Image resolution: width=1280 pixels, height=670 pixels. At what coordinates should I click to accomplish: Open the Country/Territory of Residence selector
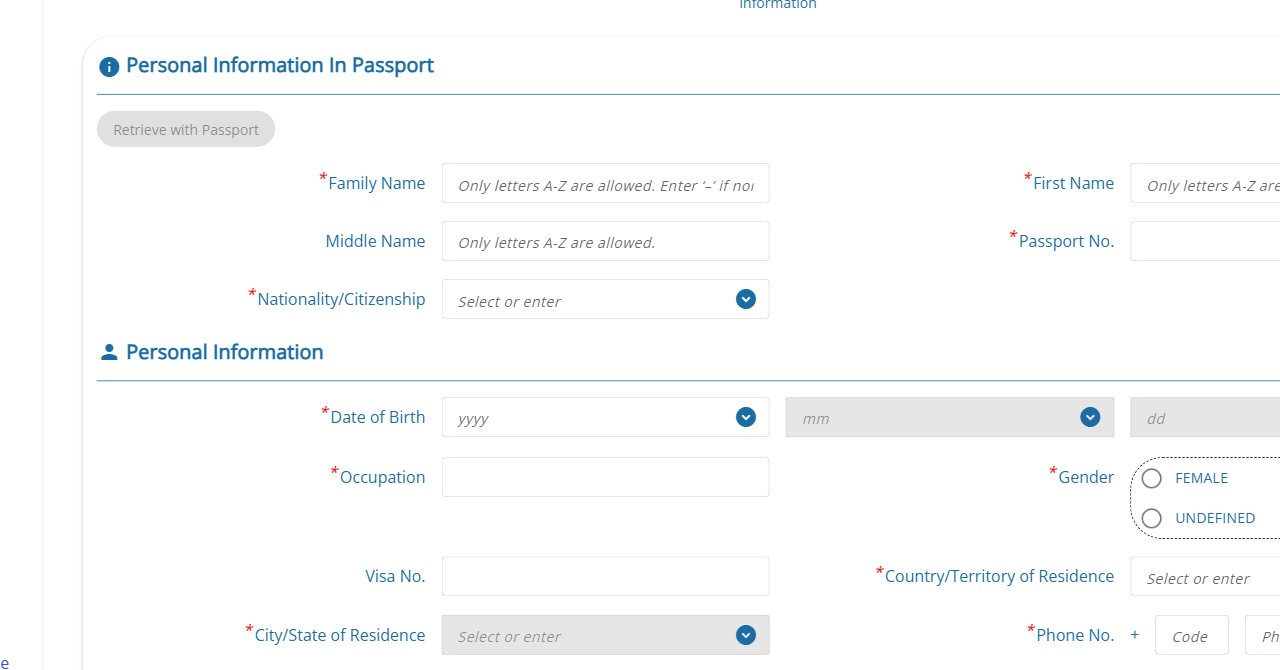pos(1200,578)
